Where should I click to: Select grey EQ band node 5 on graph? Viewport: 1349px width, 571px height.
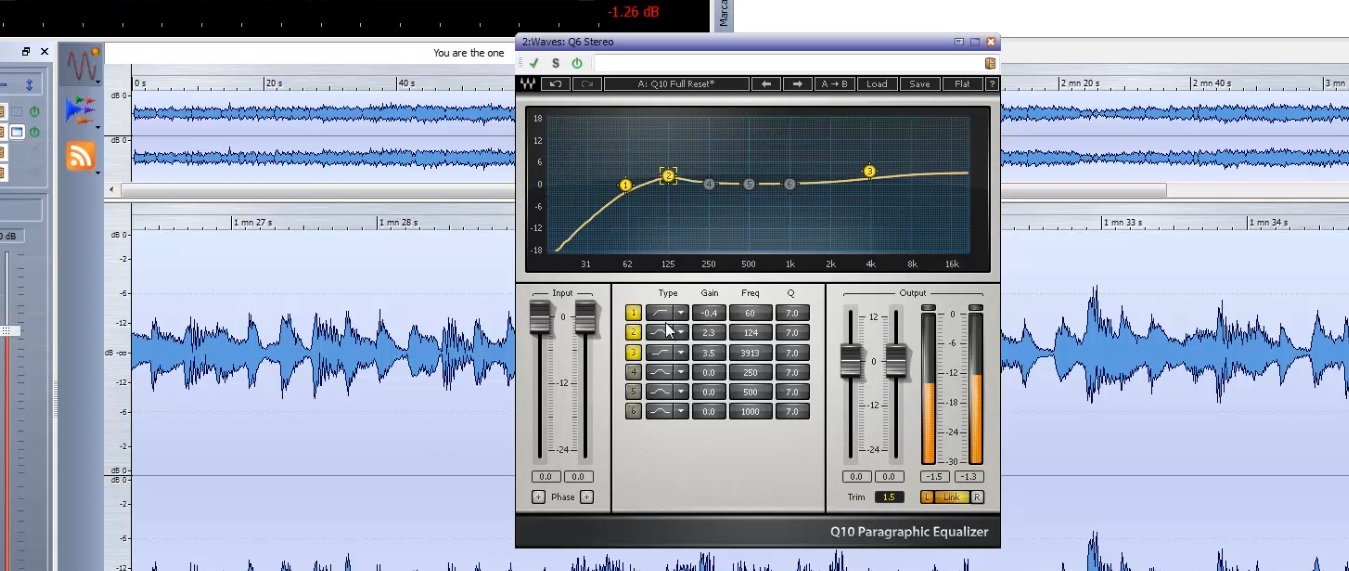(x=749, y=184)
